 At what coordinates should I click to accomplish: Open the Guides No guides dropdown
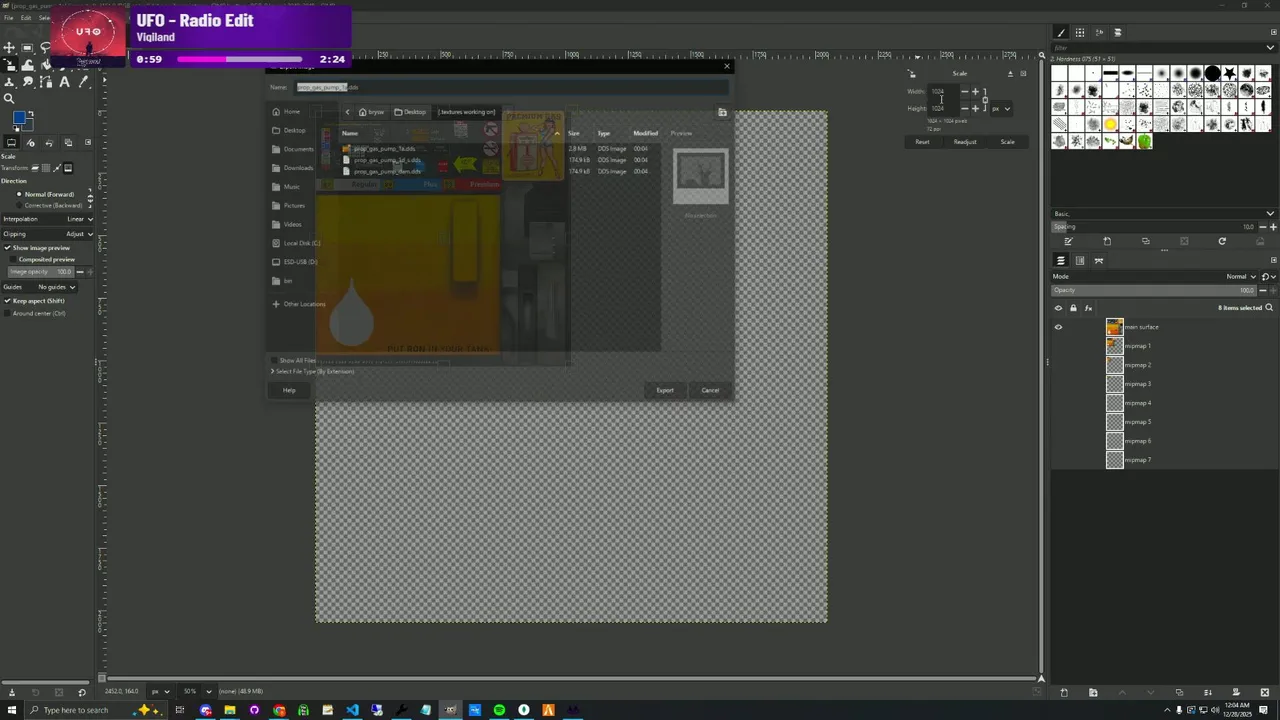[x=40, y=287]
